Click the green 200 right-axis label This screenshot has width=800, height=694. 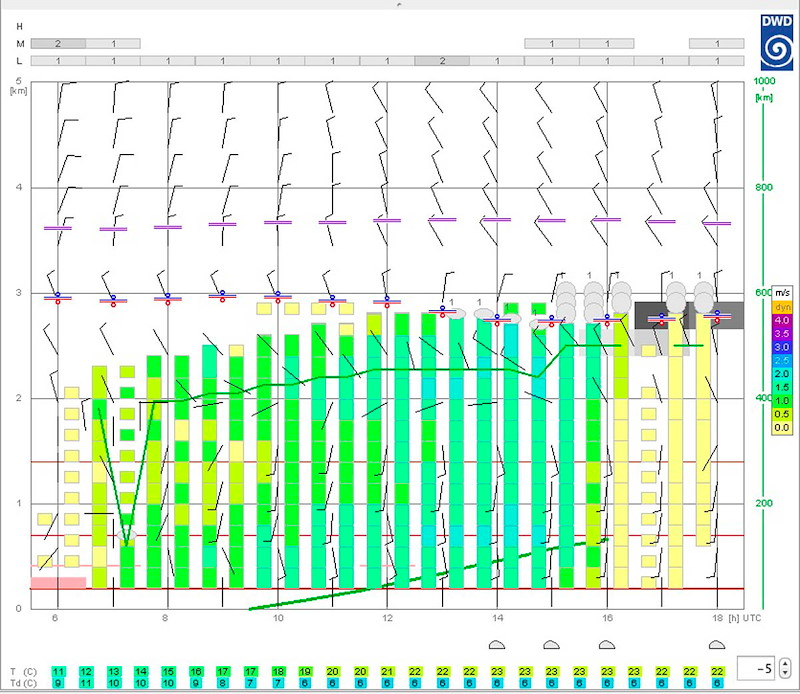[764, 503]
